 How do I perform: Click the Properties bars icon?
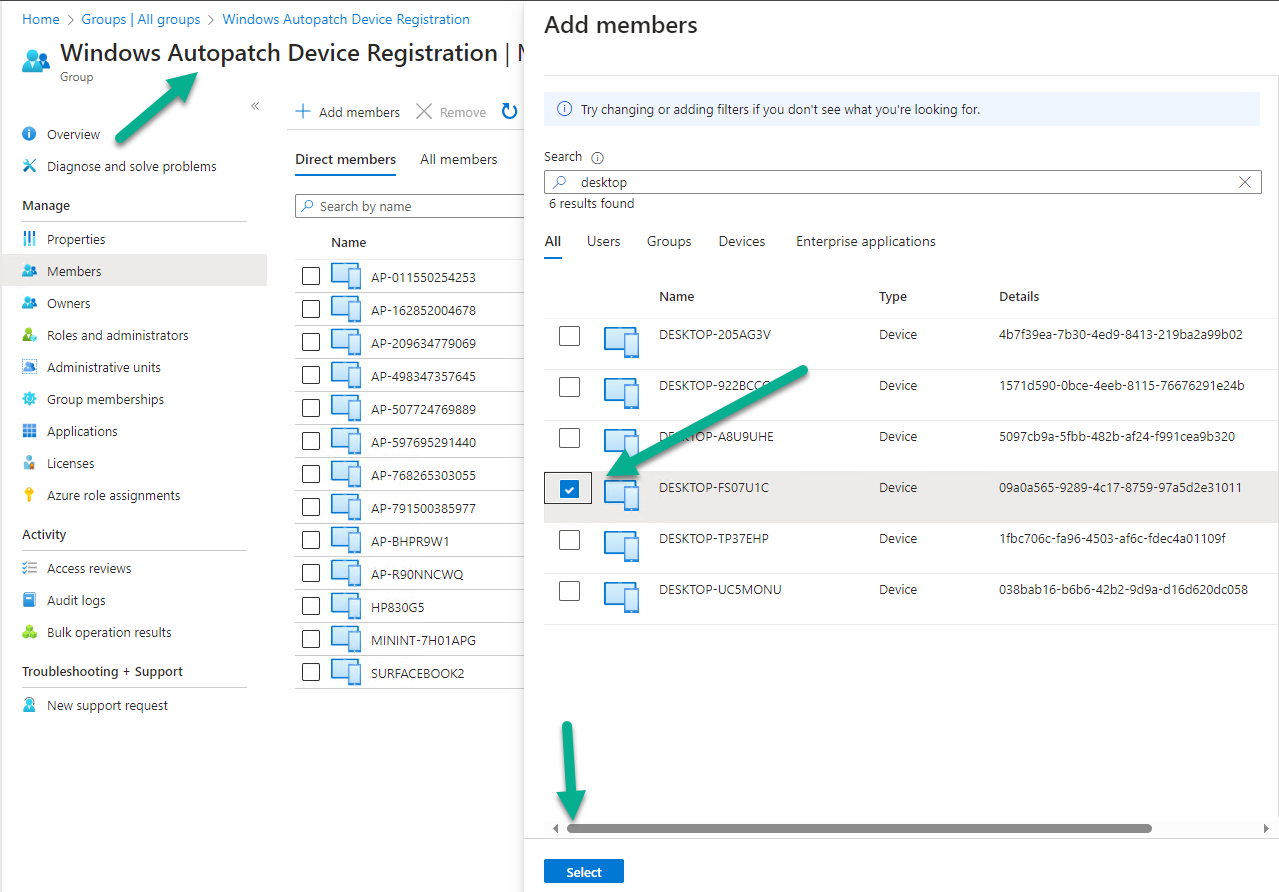tap(29, 239)
